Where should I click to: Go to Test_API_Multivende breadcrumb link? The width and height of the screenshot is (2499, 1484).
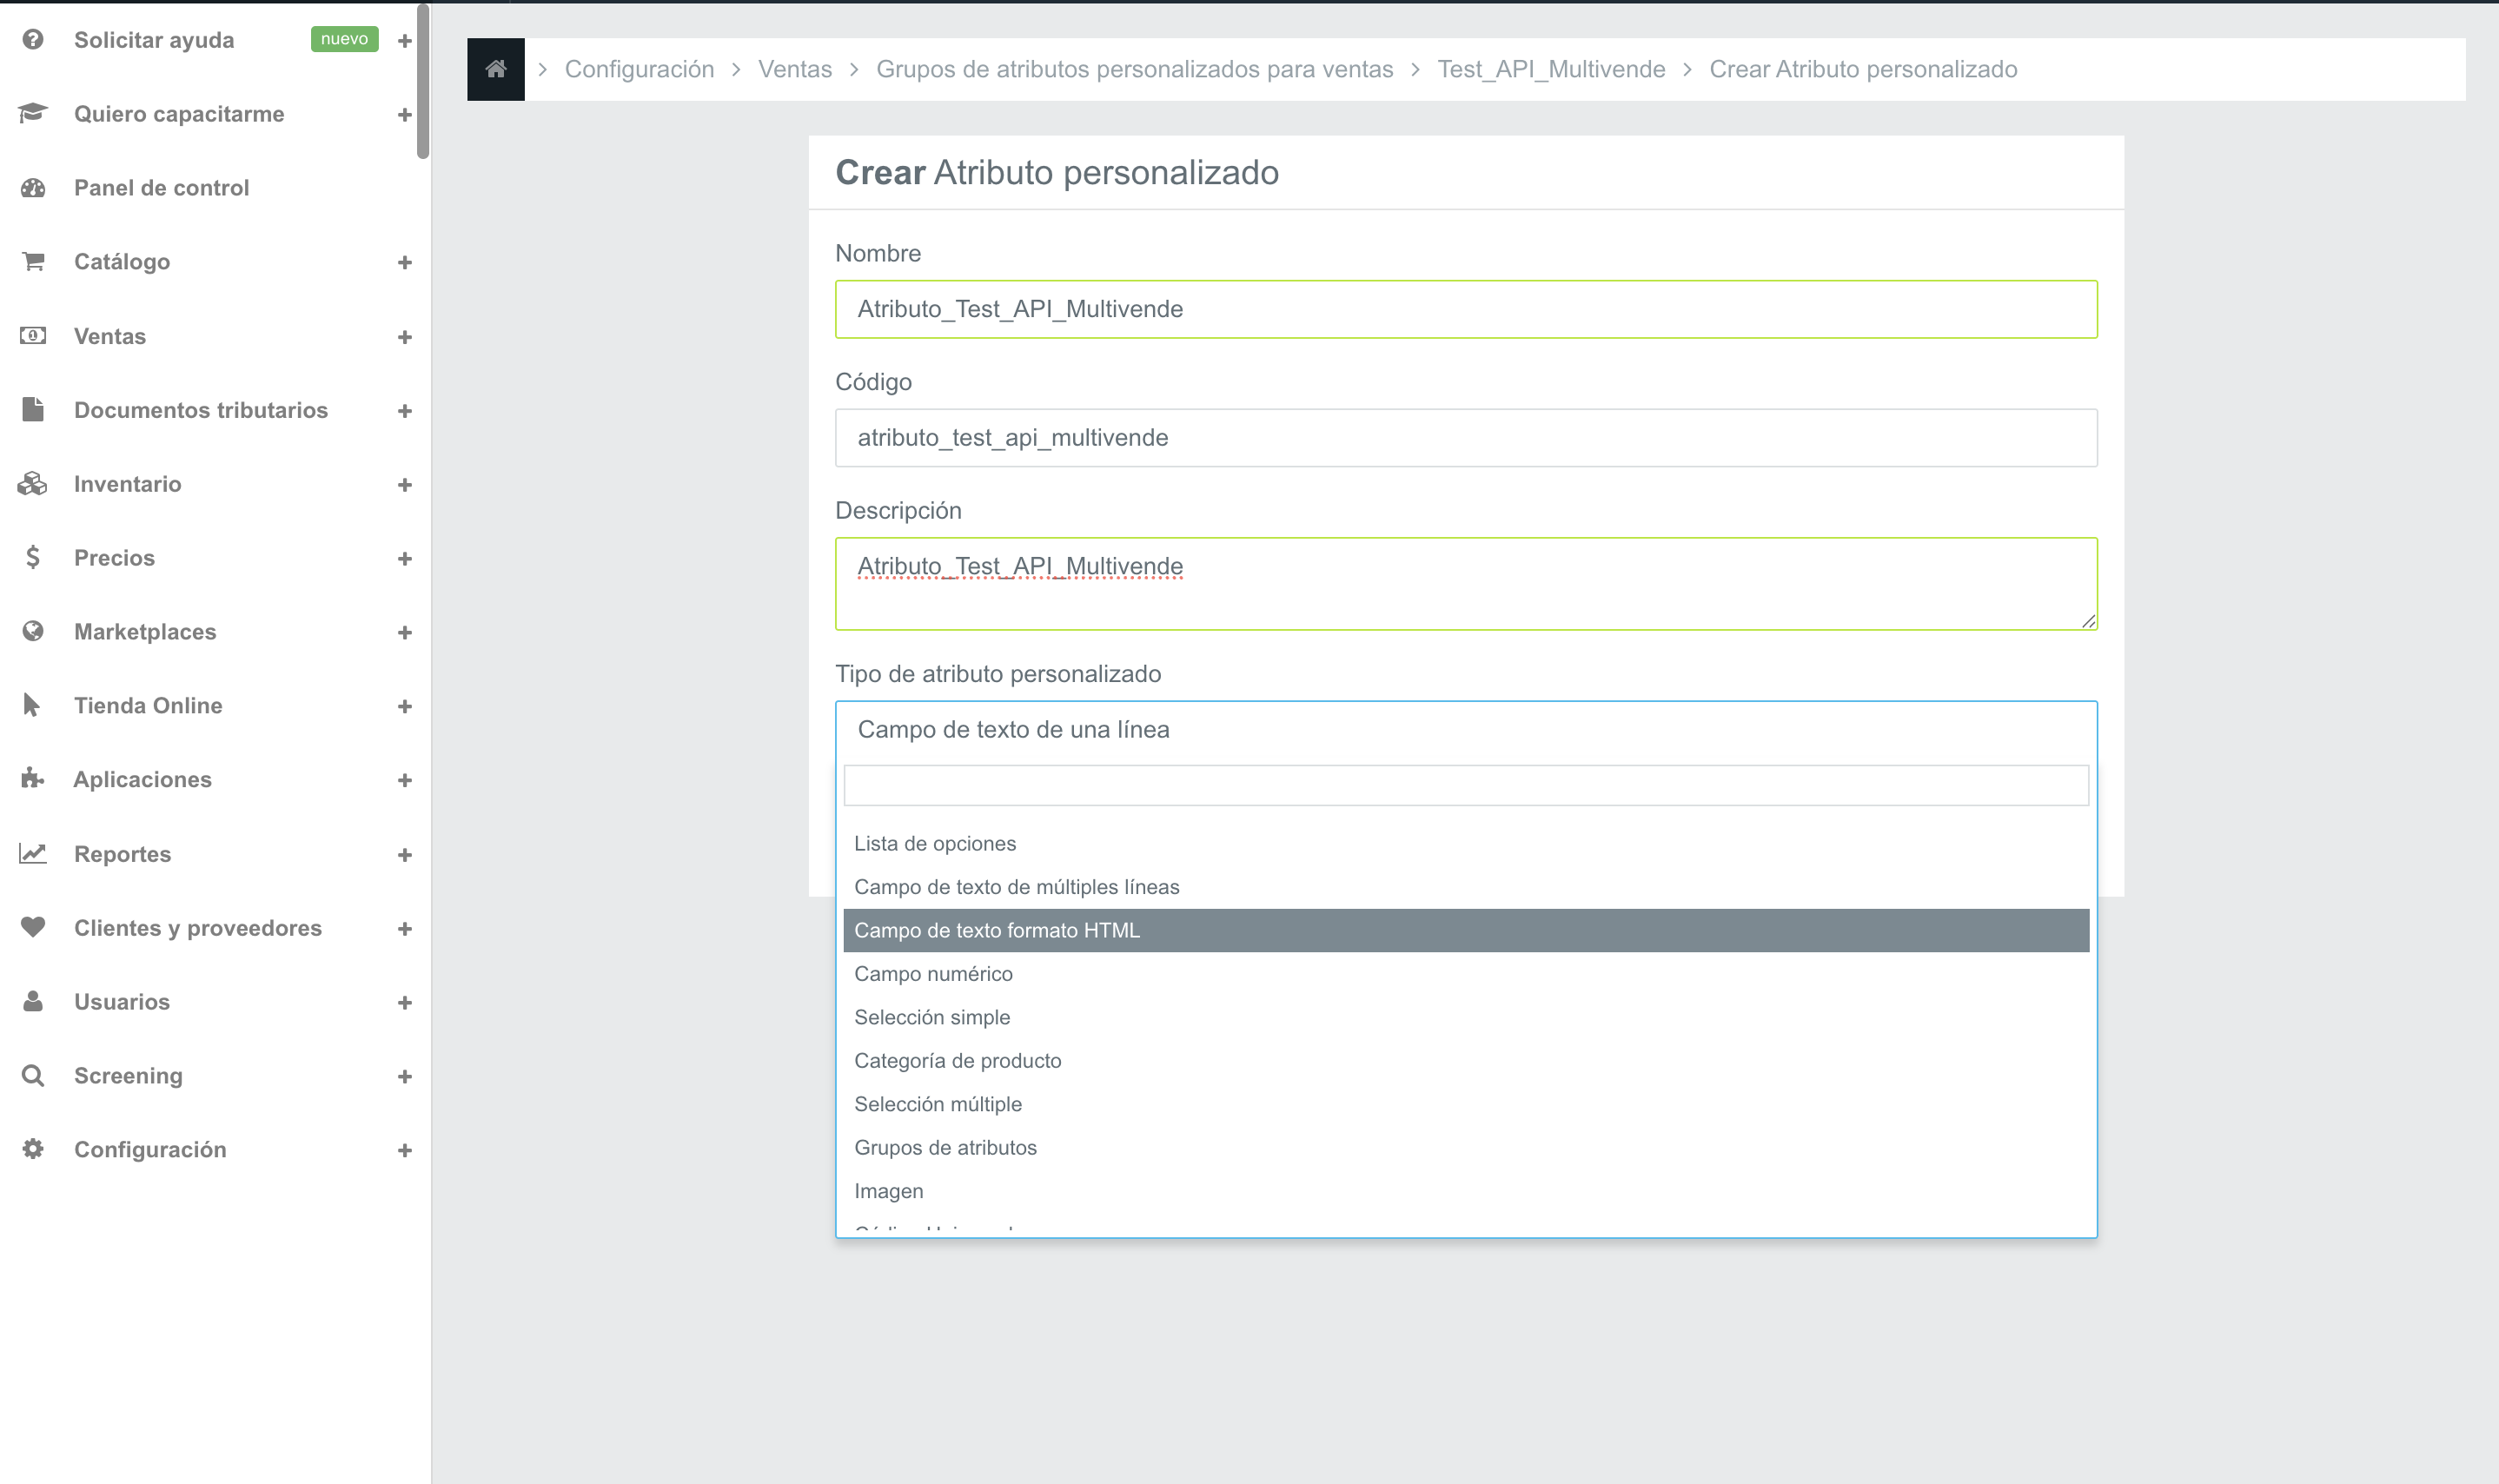point(1551,69)
